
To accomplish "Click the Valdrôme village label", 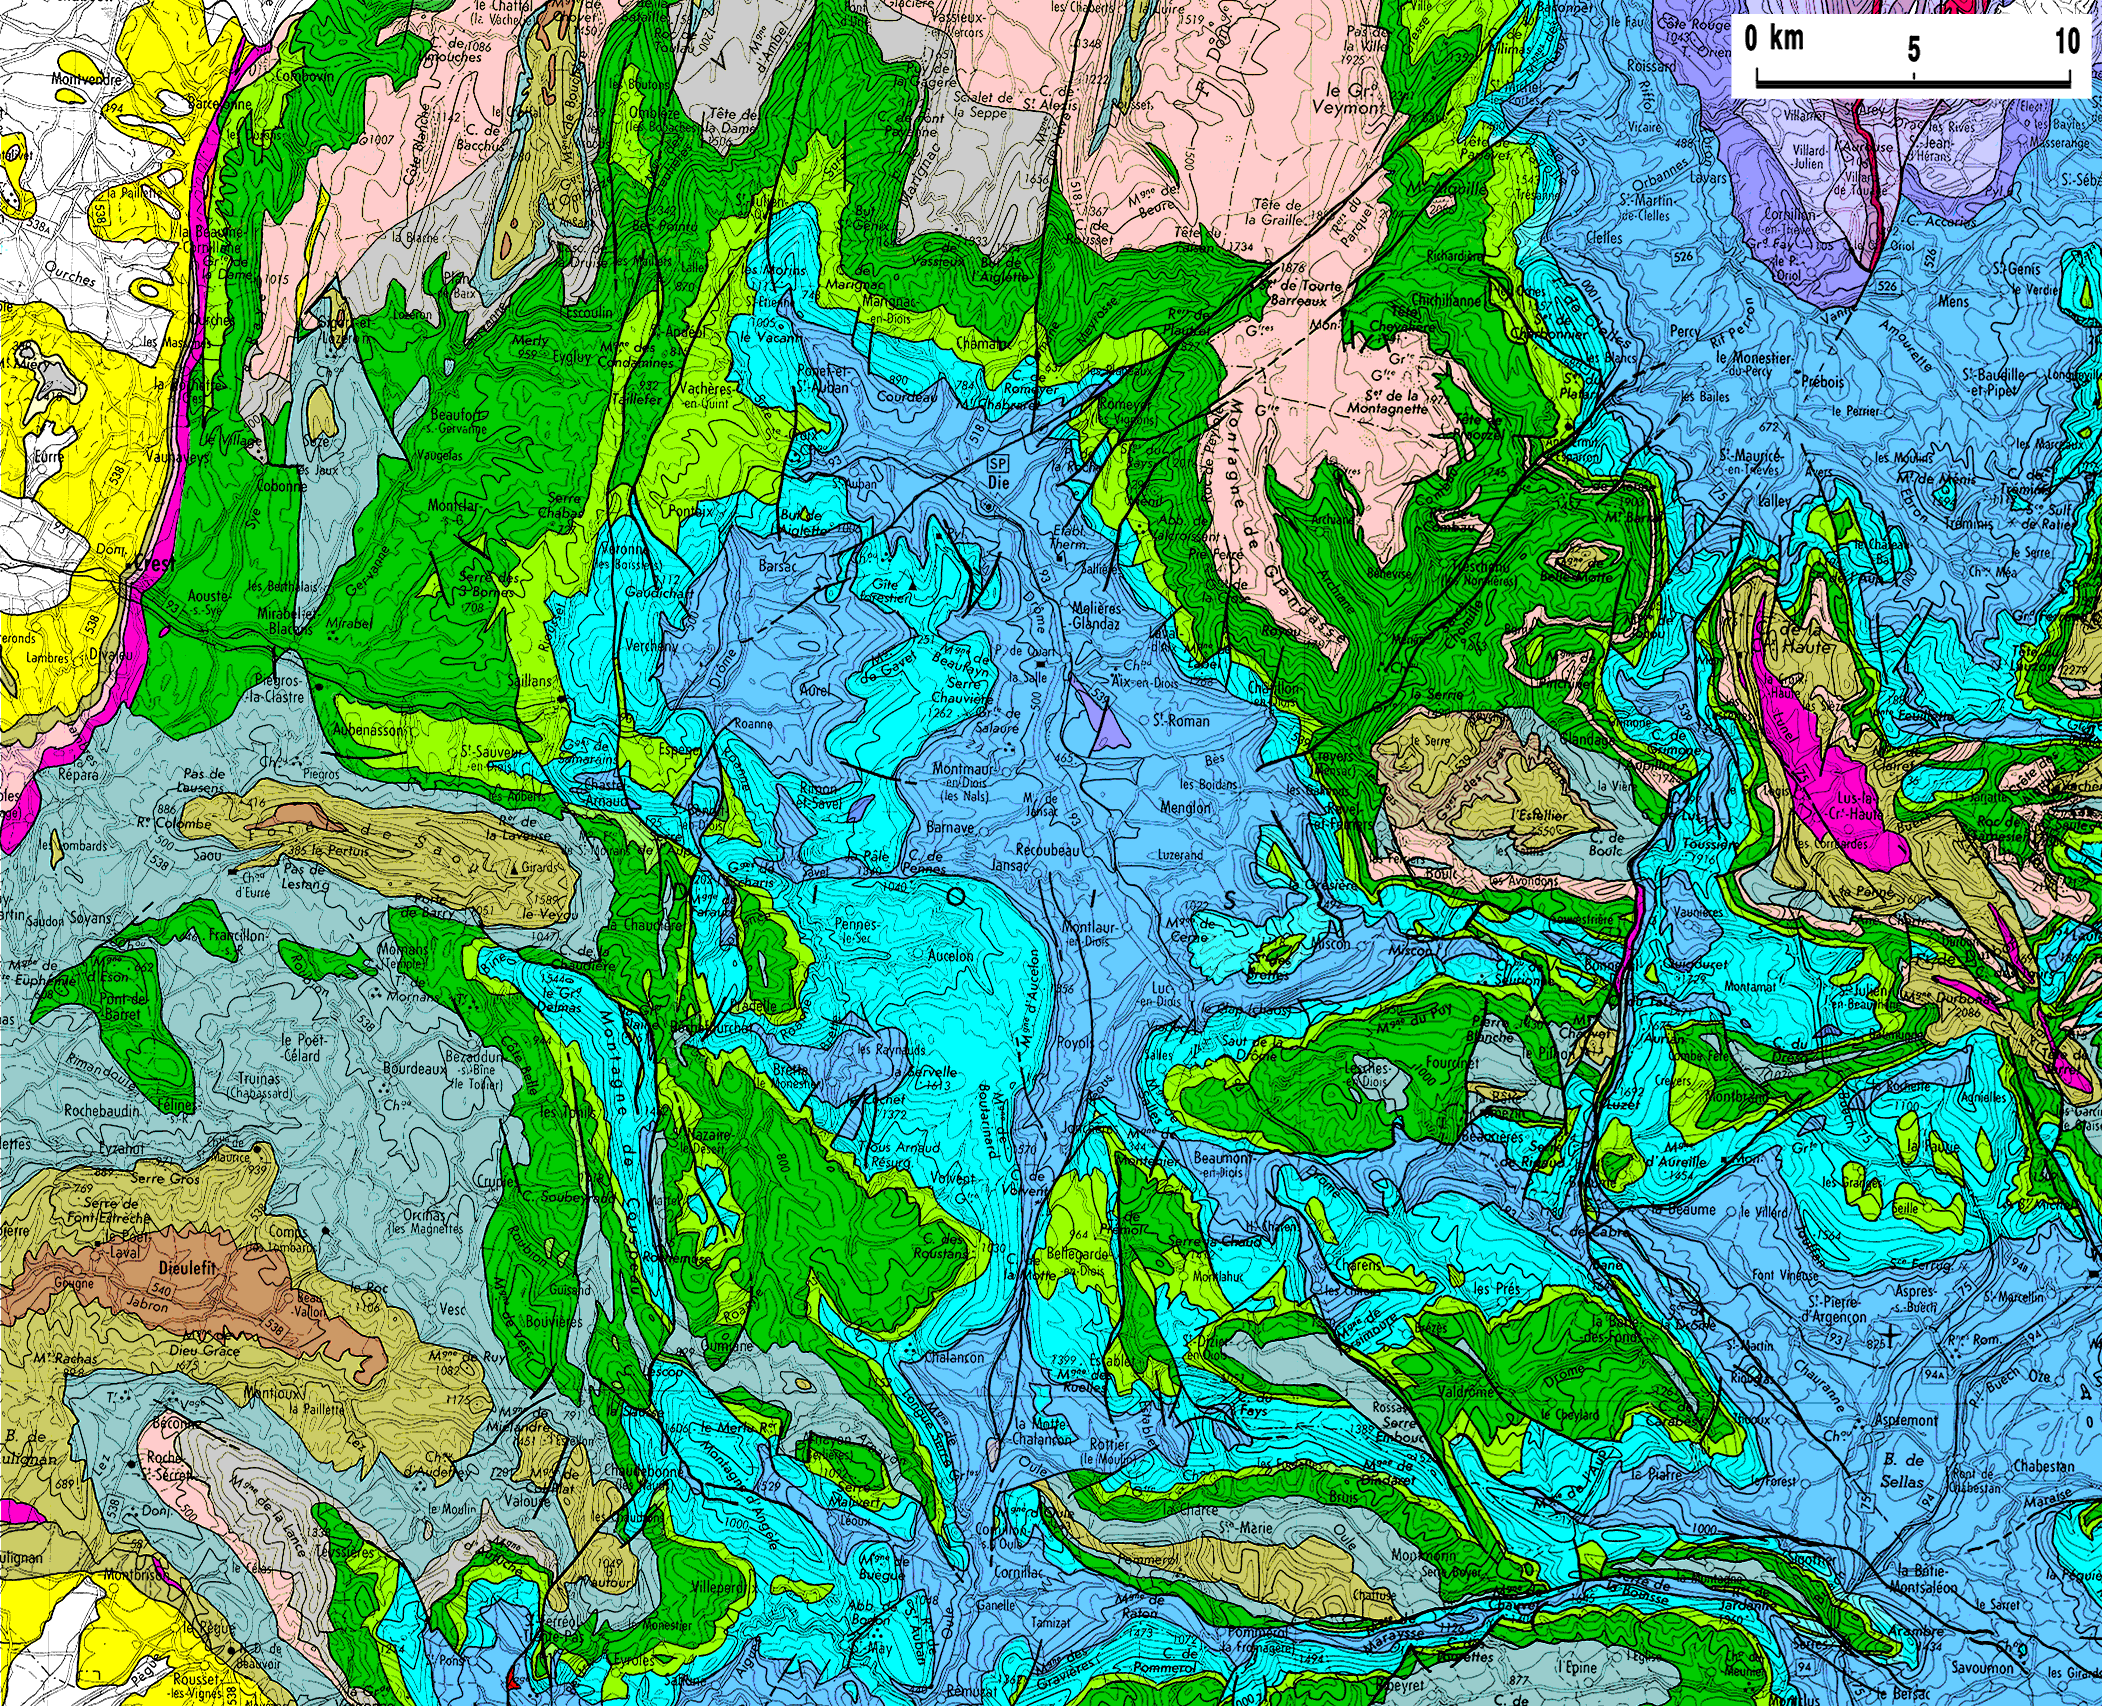I will [x=1466, y=1391].
